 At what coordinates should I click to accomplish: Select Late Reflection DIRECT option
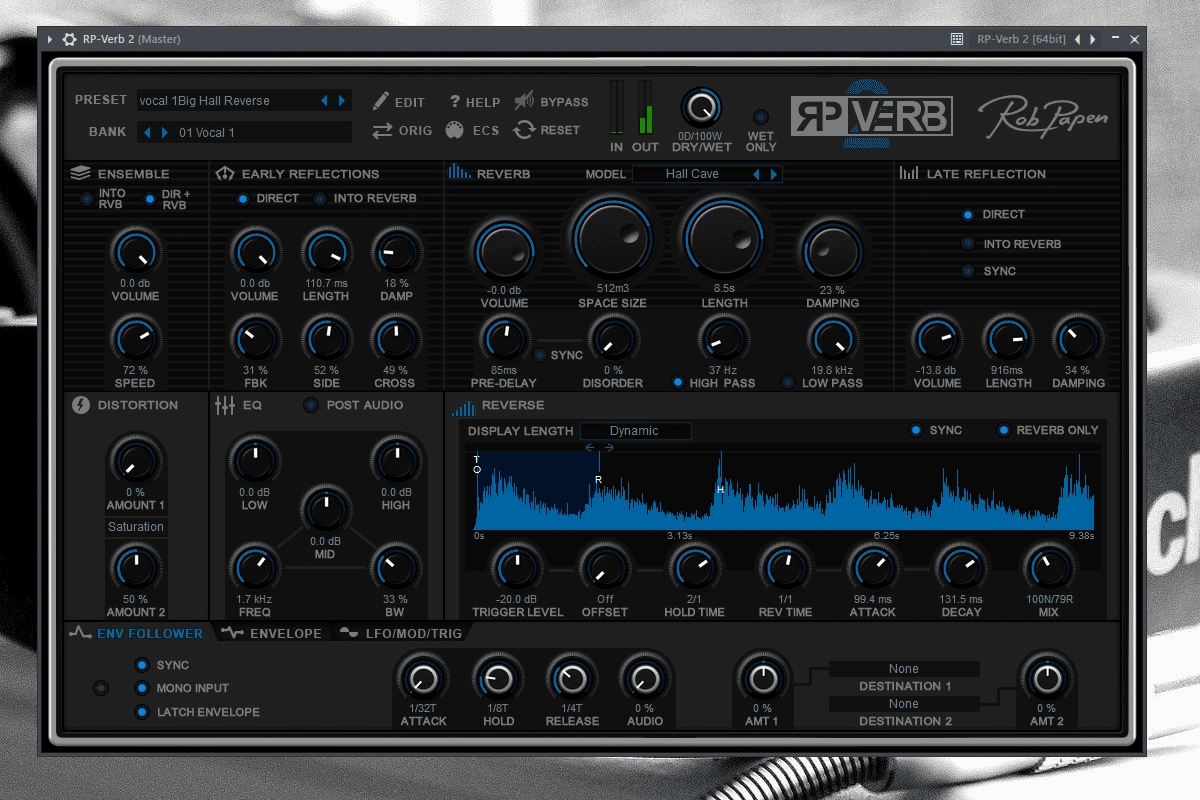(x=967, y=214)
